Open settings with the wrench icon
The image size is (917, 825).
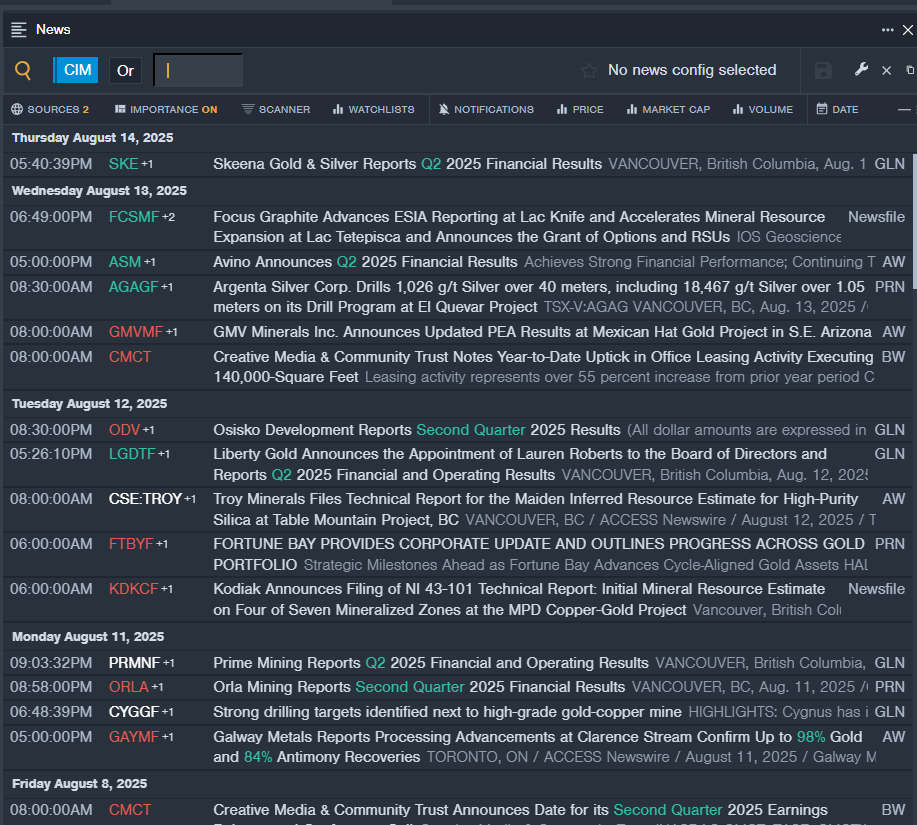tap(861, 70)
